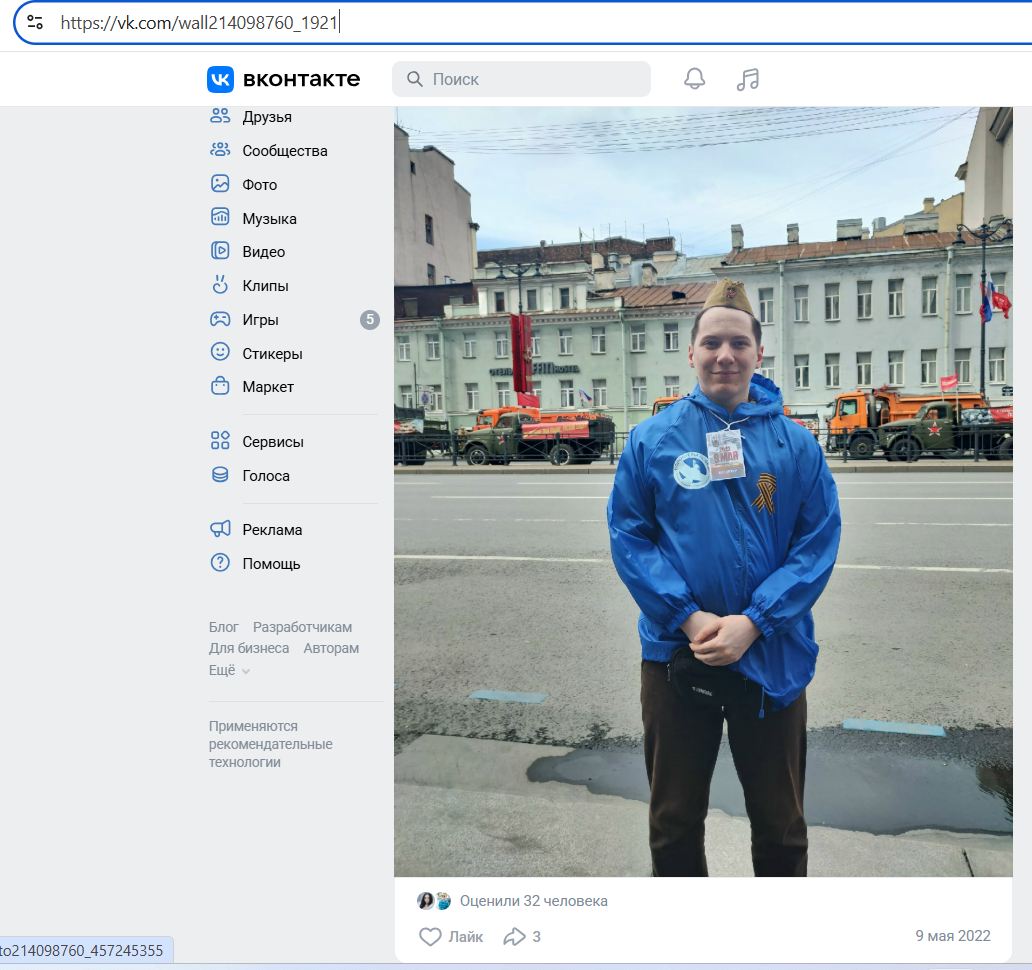This screenshot has width=1032, height=970.
Task: Click the Photo (Фото) sidebar icon
Action: (220, 184)
